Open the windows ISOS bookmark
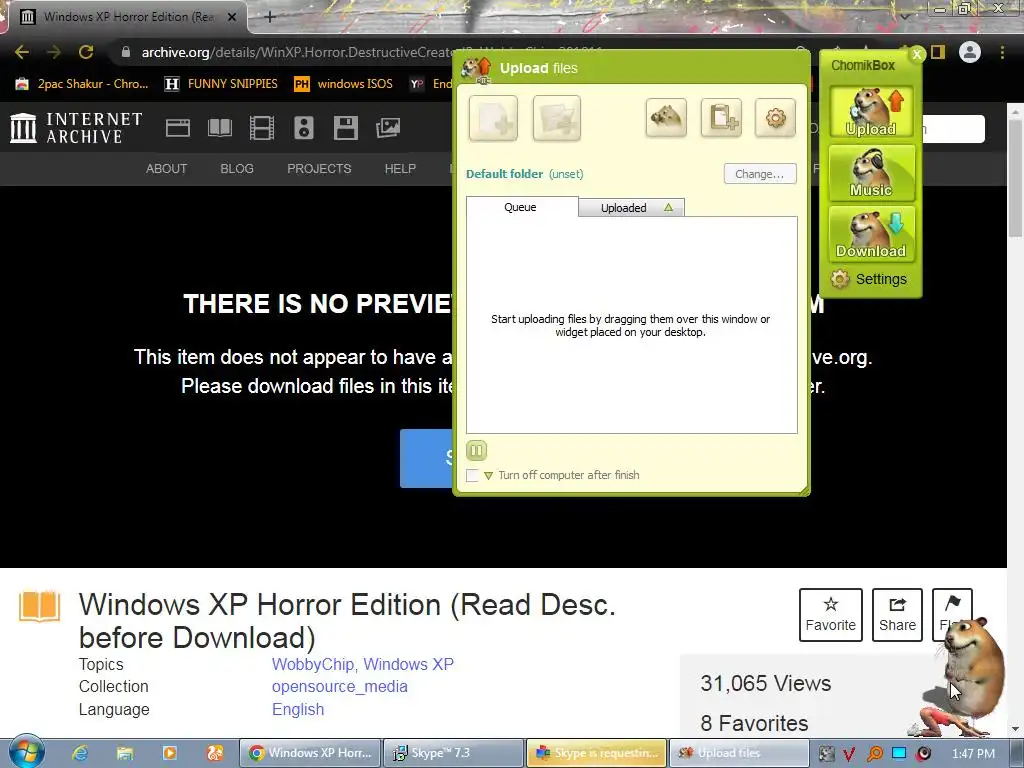The width and height of the screenshot is (1024, 768). (344, 84)
